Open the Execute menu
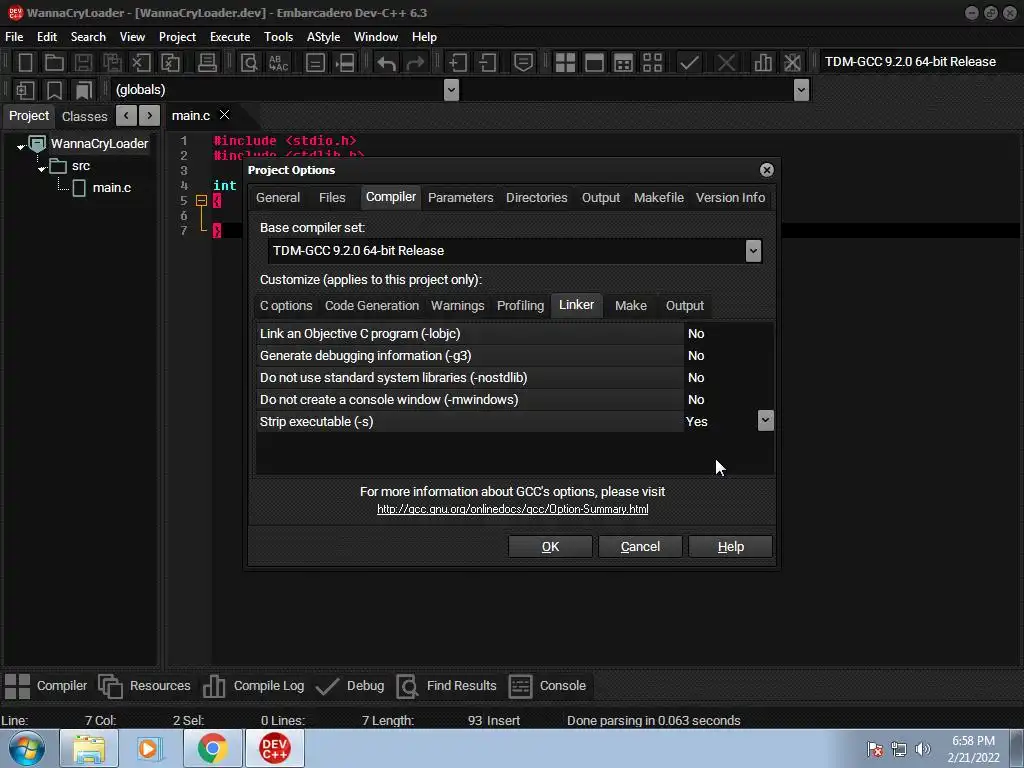This screenshot has height=768, width=1024. (x=229, y=37)
